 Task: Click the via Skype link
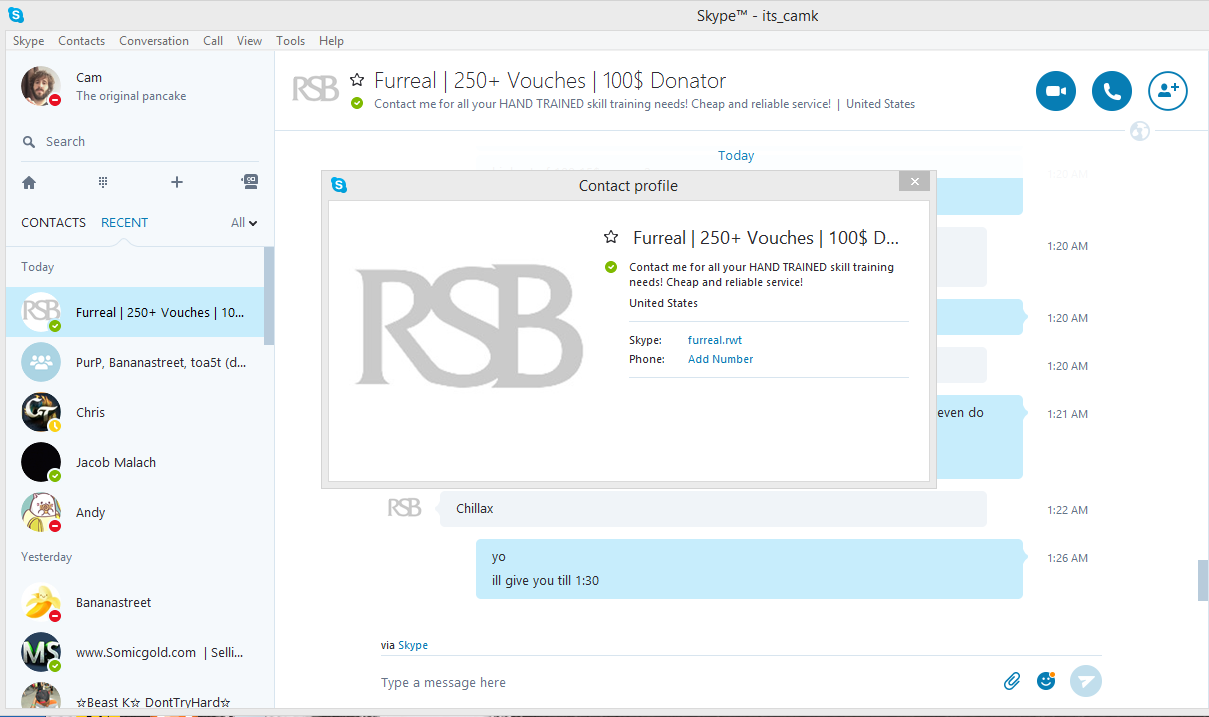412,645
